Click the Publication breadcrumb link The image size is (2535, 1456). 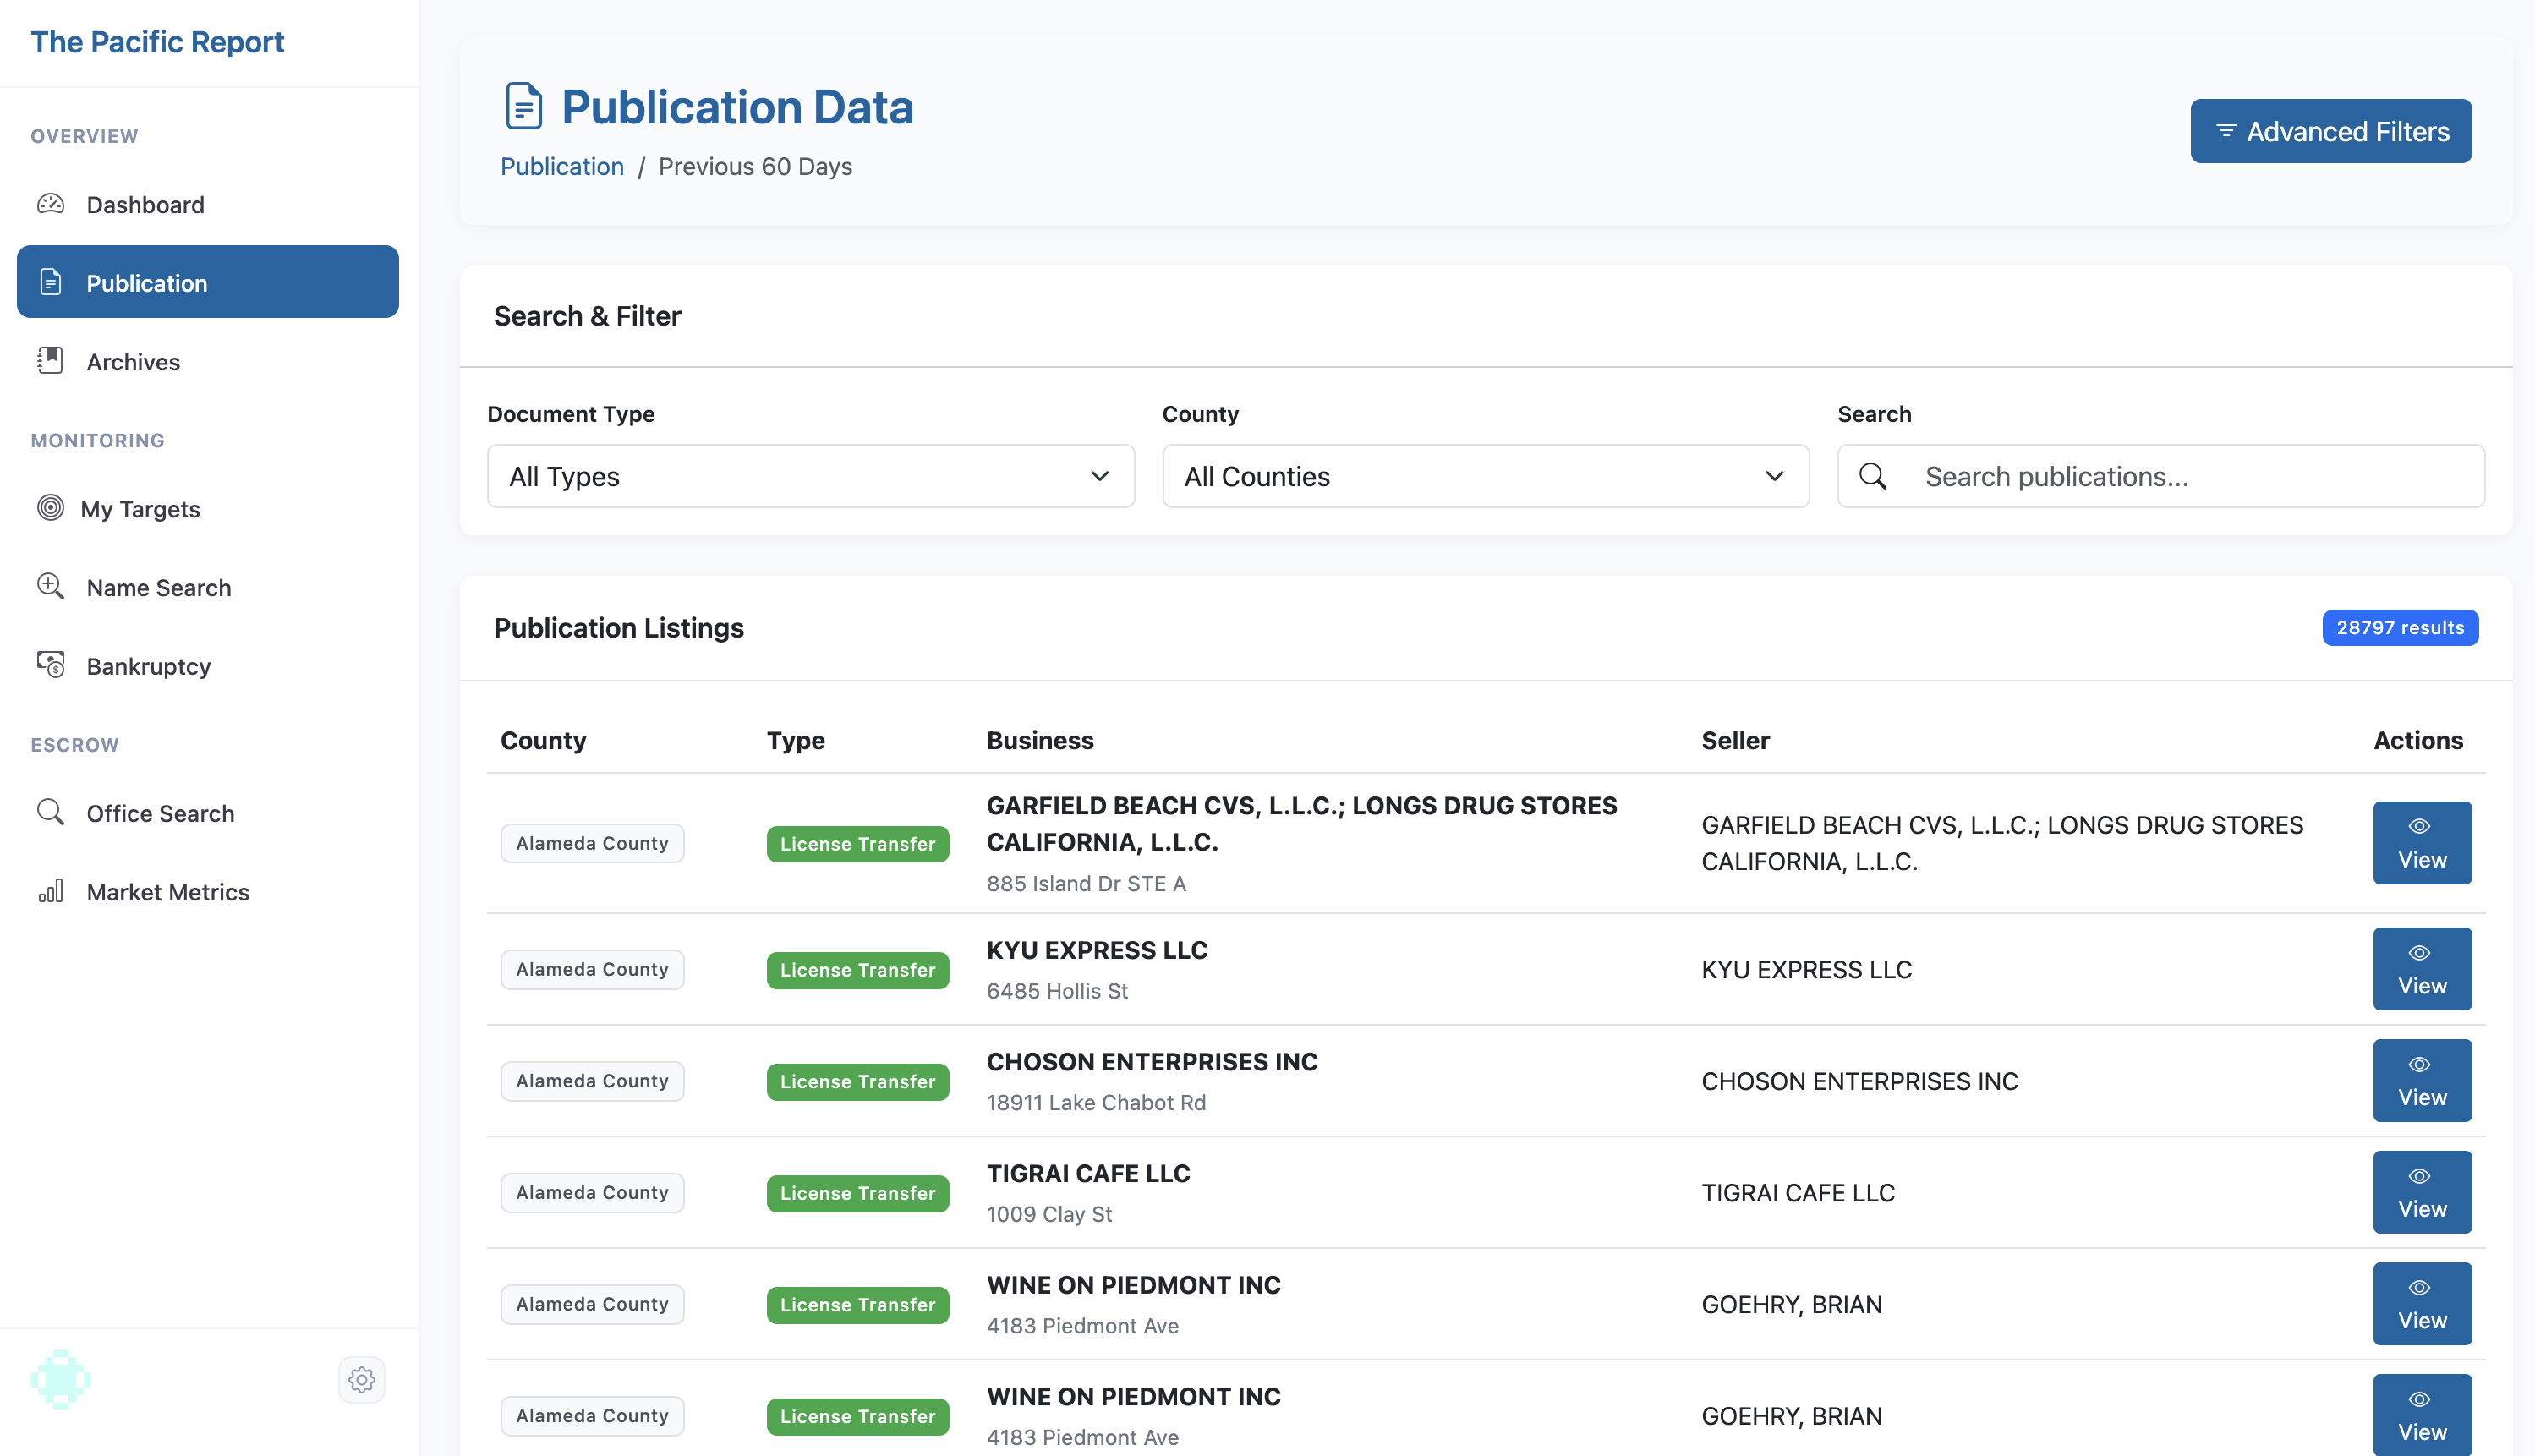click(x=562, y=166)
